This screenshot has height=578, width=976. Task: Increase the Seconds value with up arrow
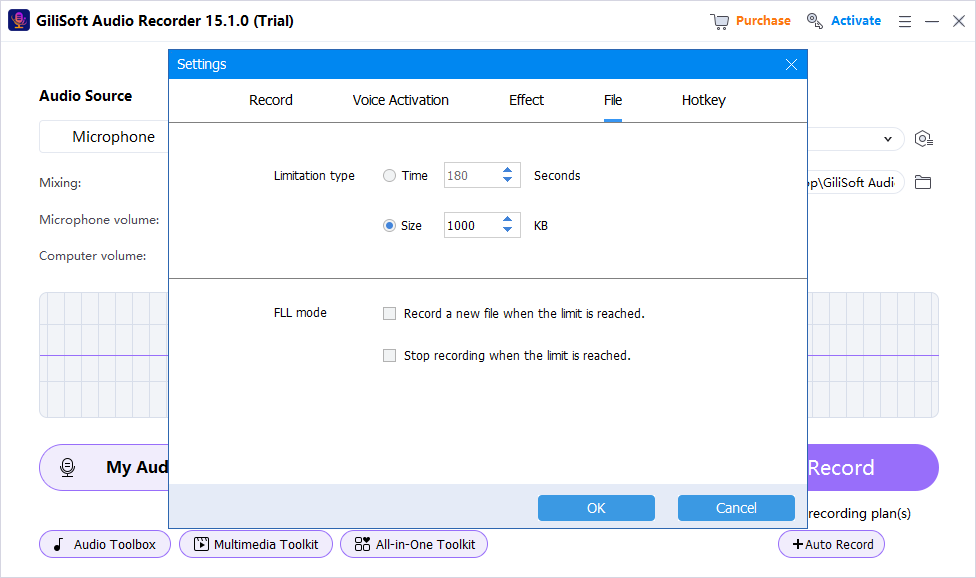coord(507,170)
